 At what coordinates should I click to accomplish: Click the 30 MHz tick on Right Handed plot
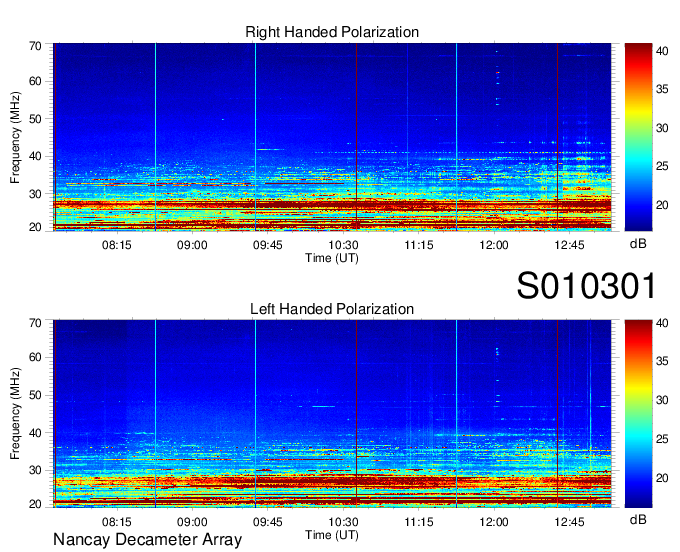[35, 194]
